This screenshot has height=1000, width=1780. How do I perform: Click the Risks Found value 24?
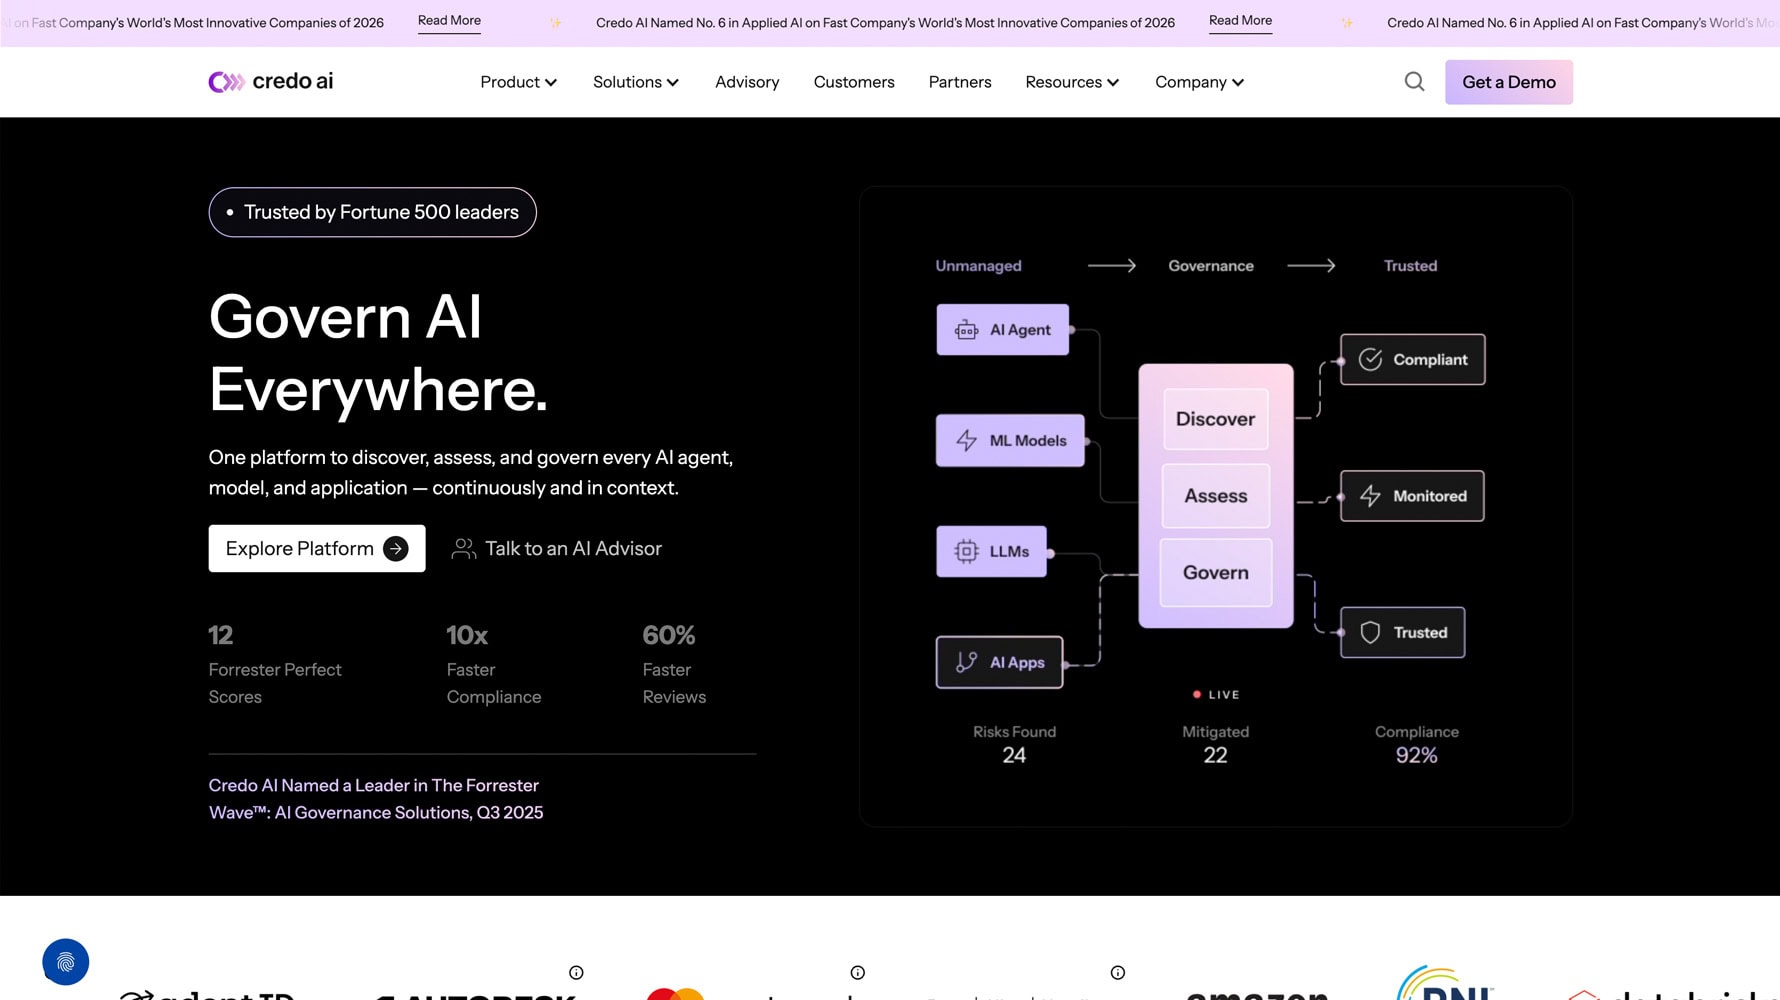1014,756
